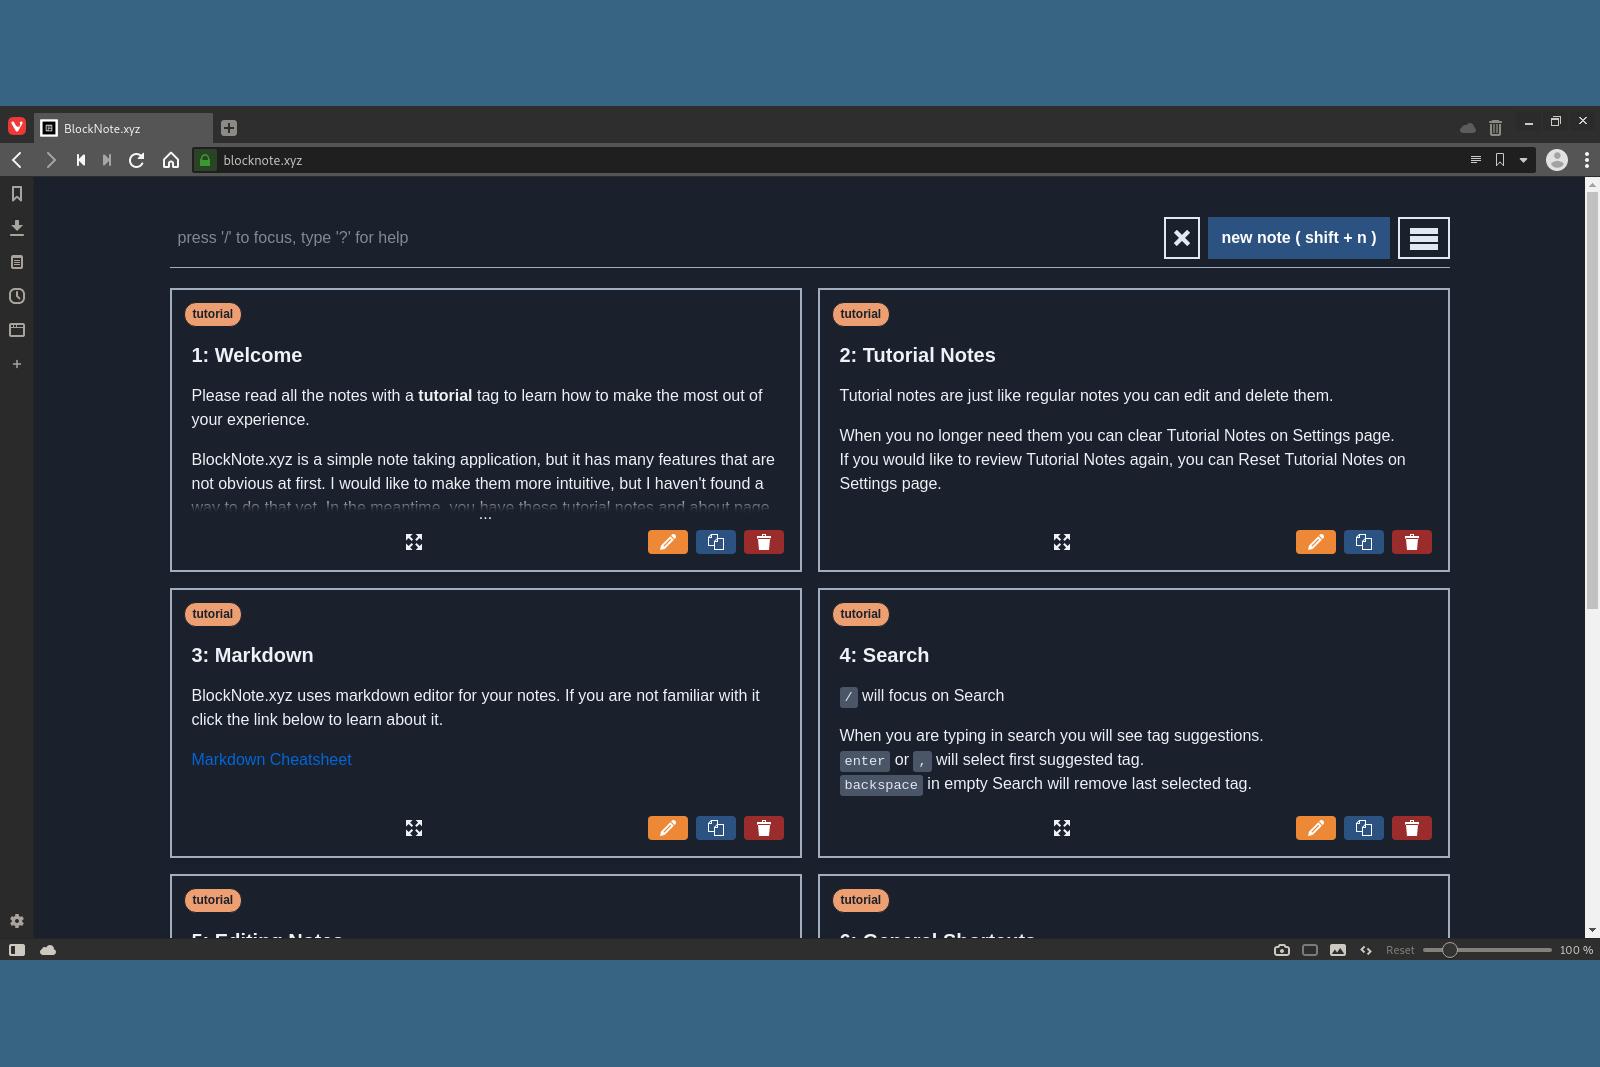
Task: Open the closed tabs trash
Action: 1495,128
